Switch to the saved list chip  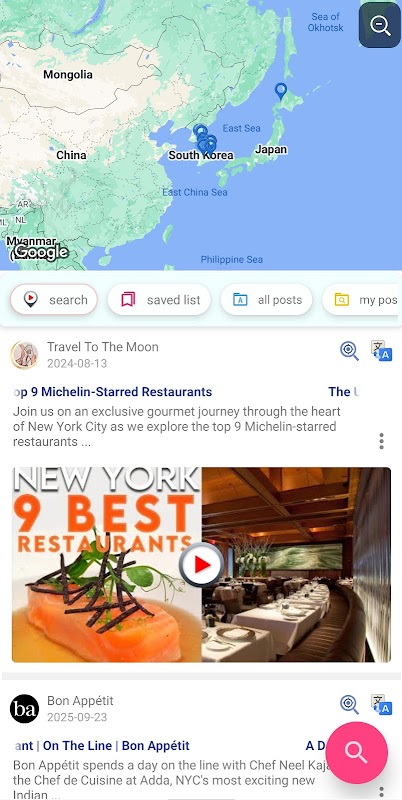tap(159, 300)
